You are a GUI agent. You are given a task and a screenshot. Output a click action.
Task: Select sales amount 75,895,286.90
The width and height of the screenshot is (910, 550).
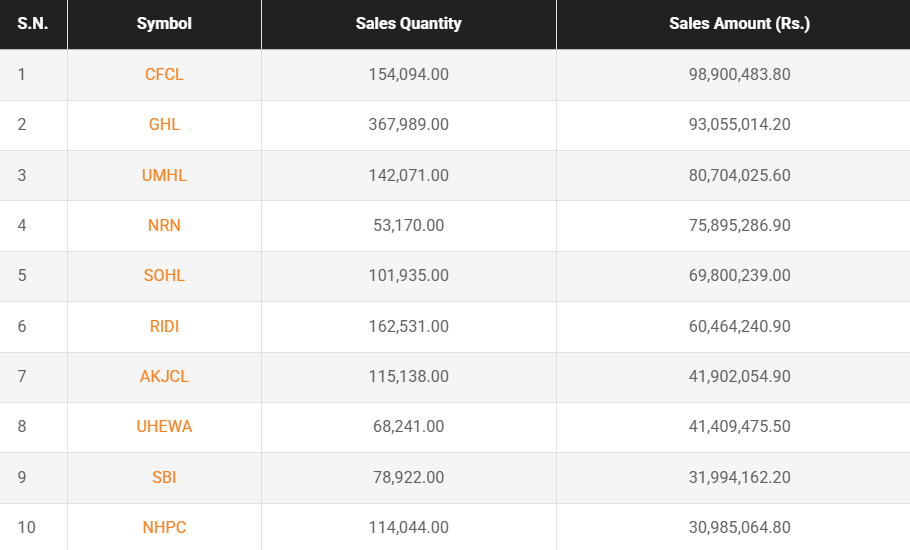(x=739, y=225)
